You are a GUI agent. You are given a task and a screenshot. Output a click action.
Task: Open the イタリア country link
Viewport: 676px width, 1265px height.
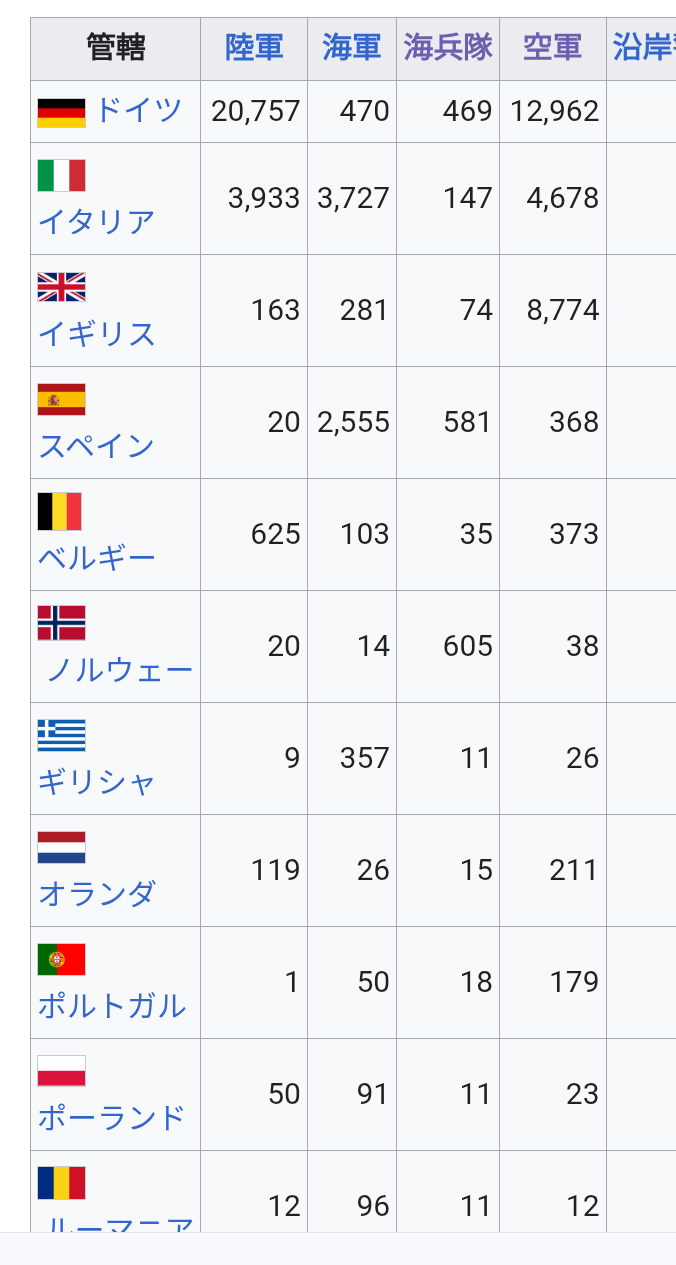pos(97,221)
